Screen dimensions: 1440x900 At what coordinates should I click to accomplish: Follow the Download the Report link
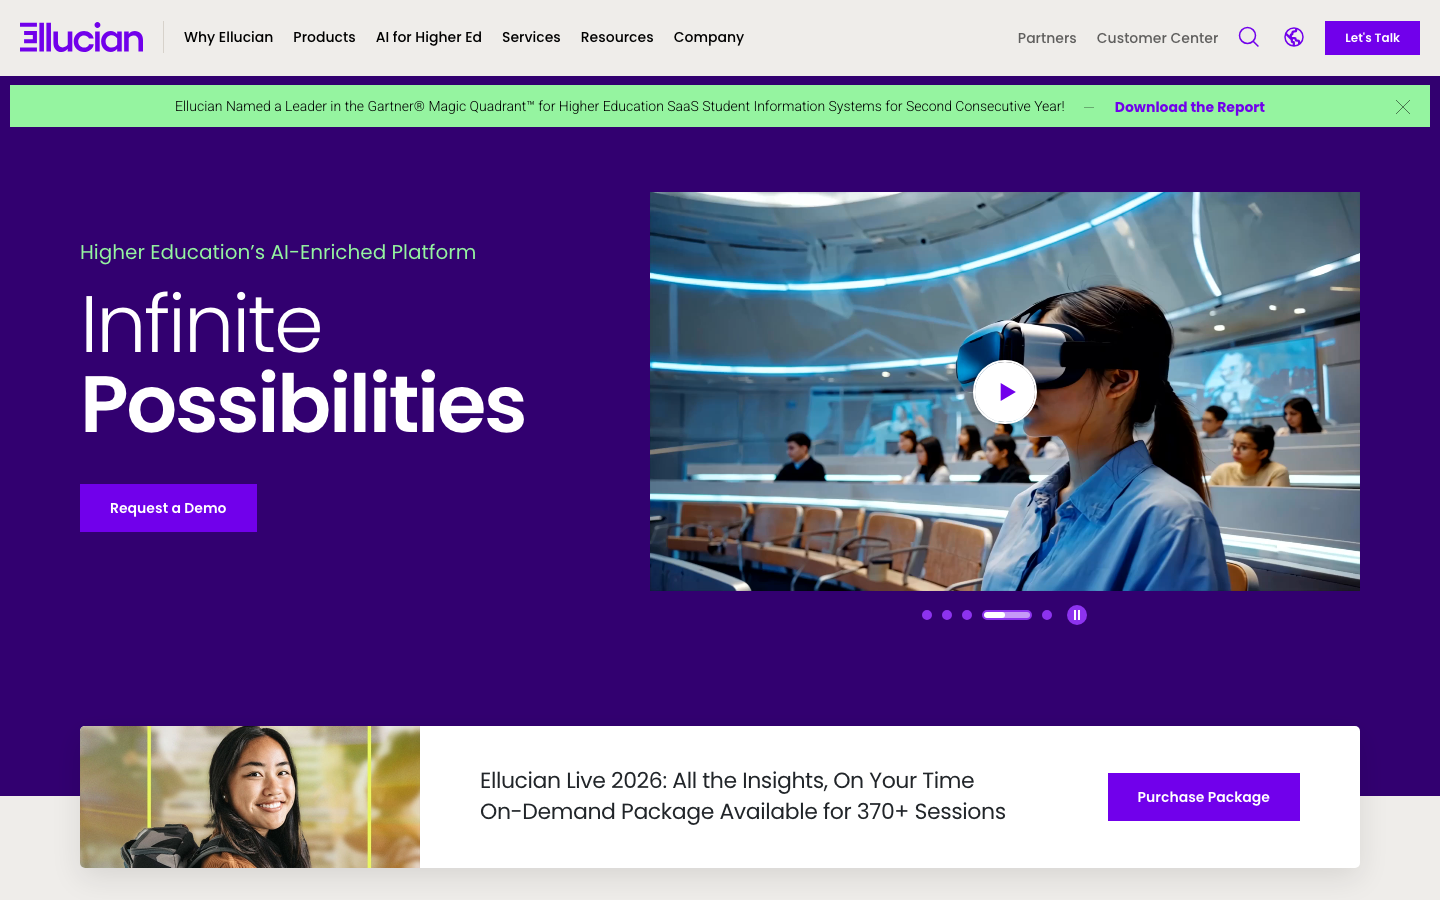[x=1189, y=107]
